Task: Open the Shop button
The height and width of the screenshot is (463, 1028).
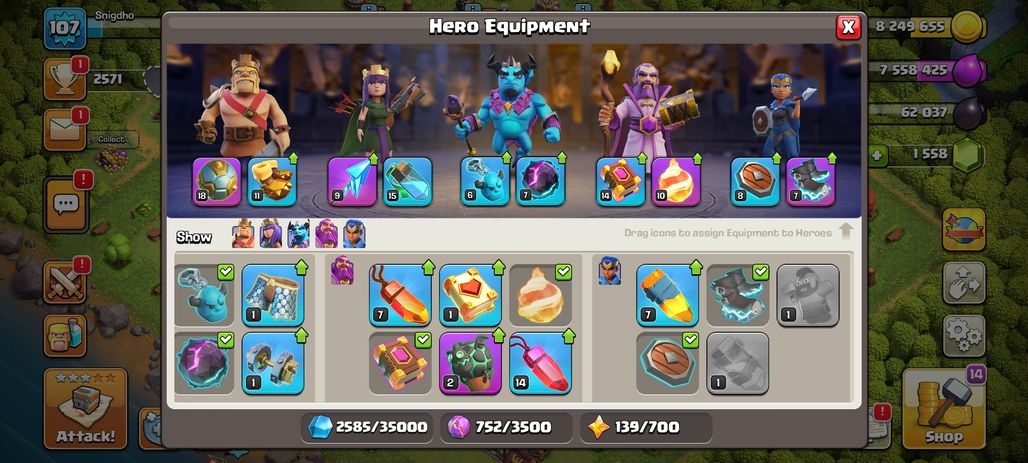Action: click(x=943, y=409)
